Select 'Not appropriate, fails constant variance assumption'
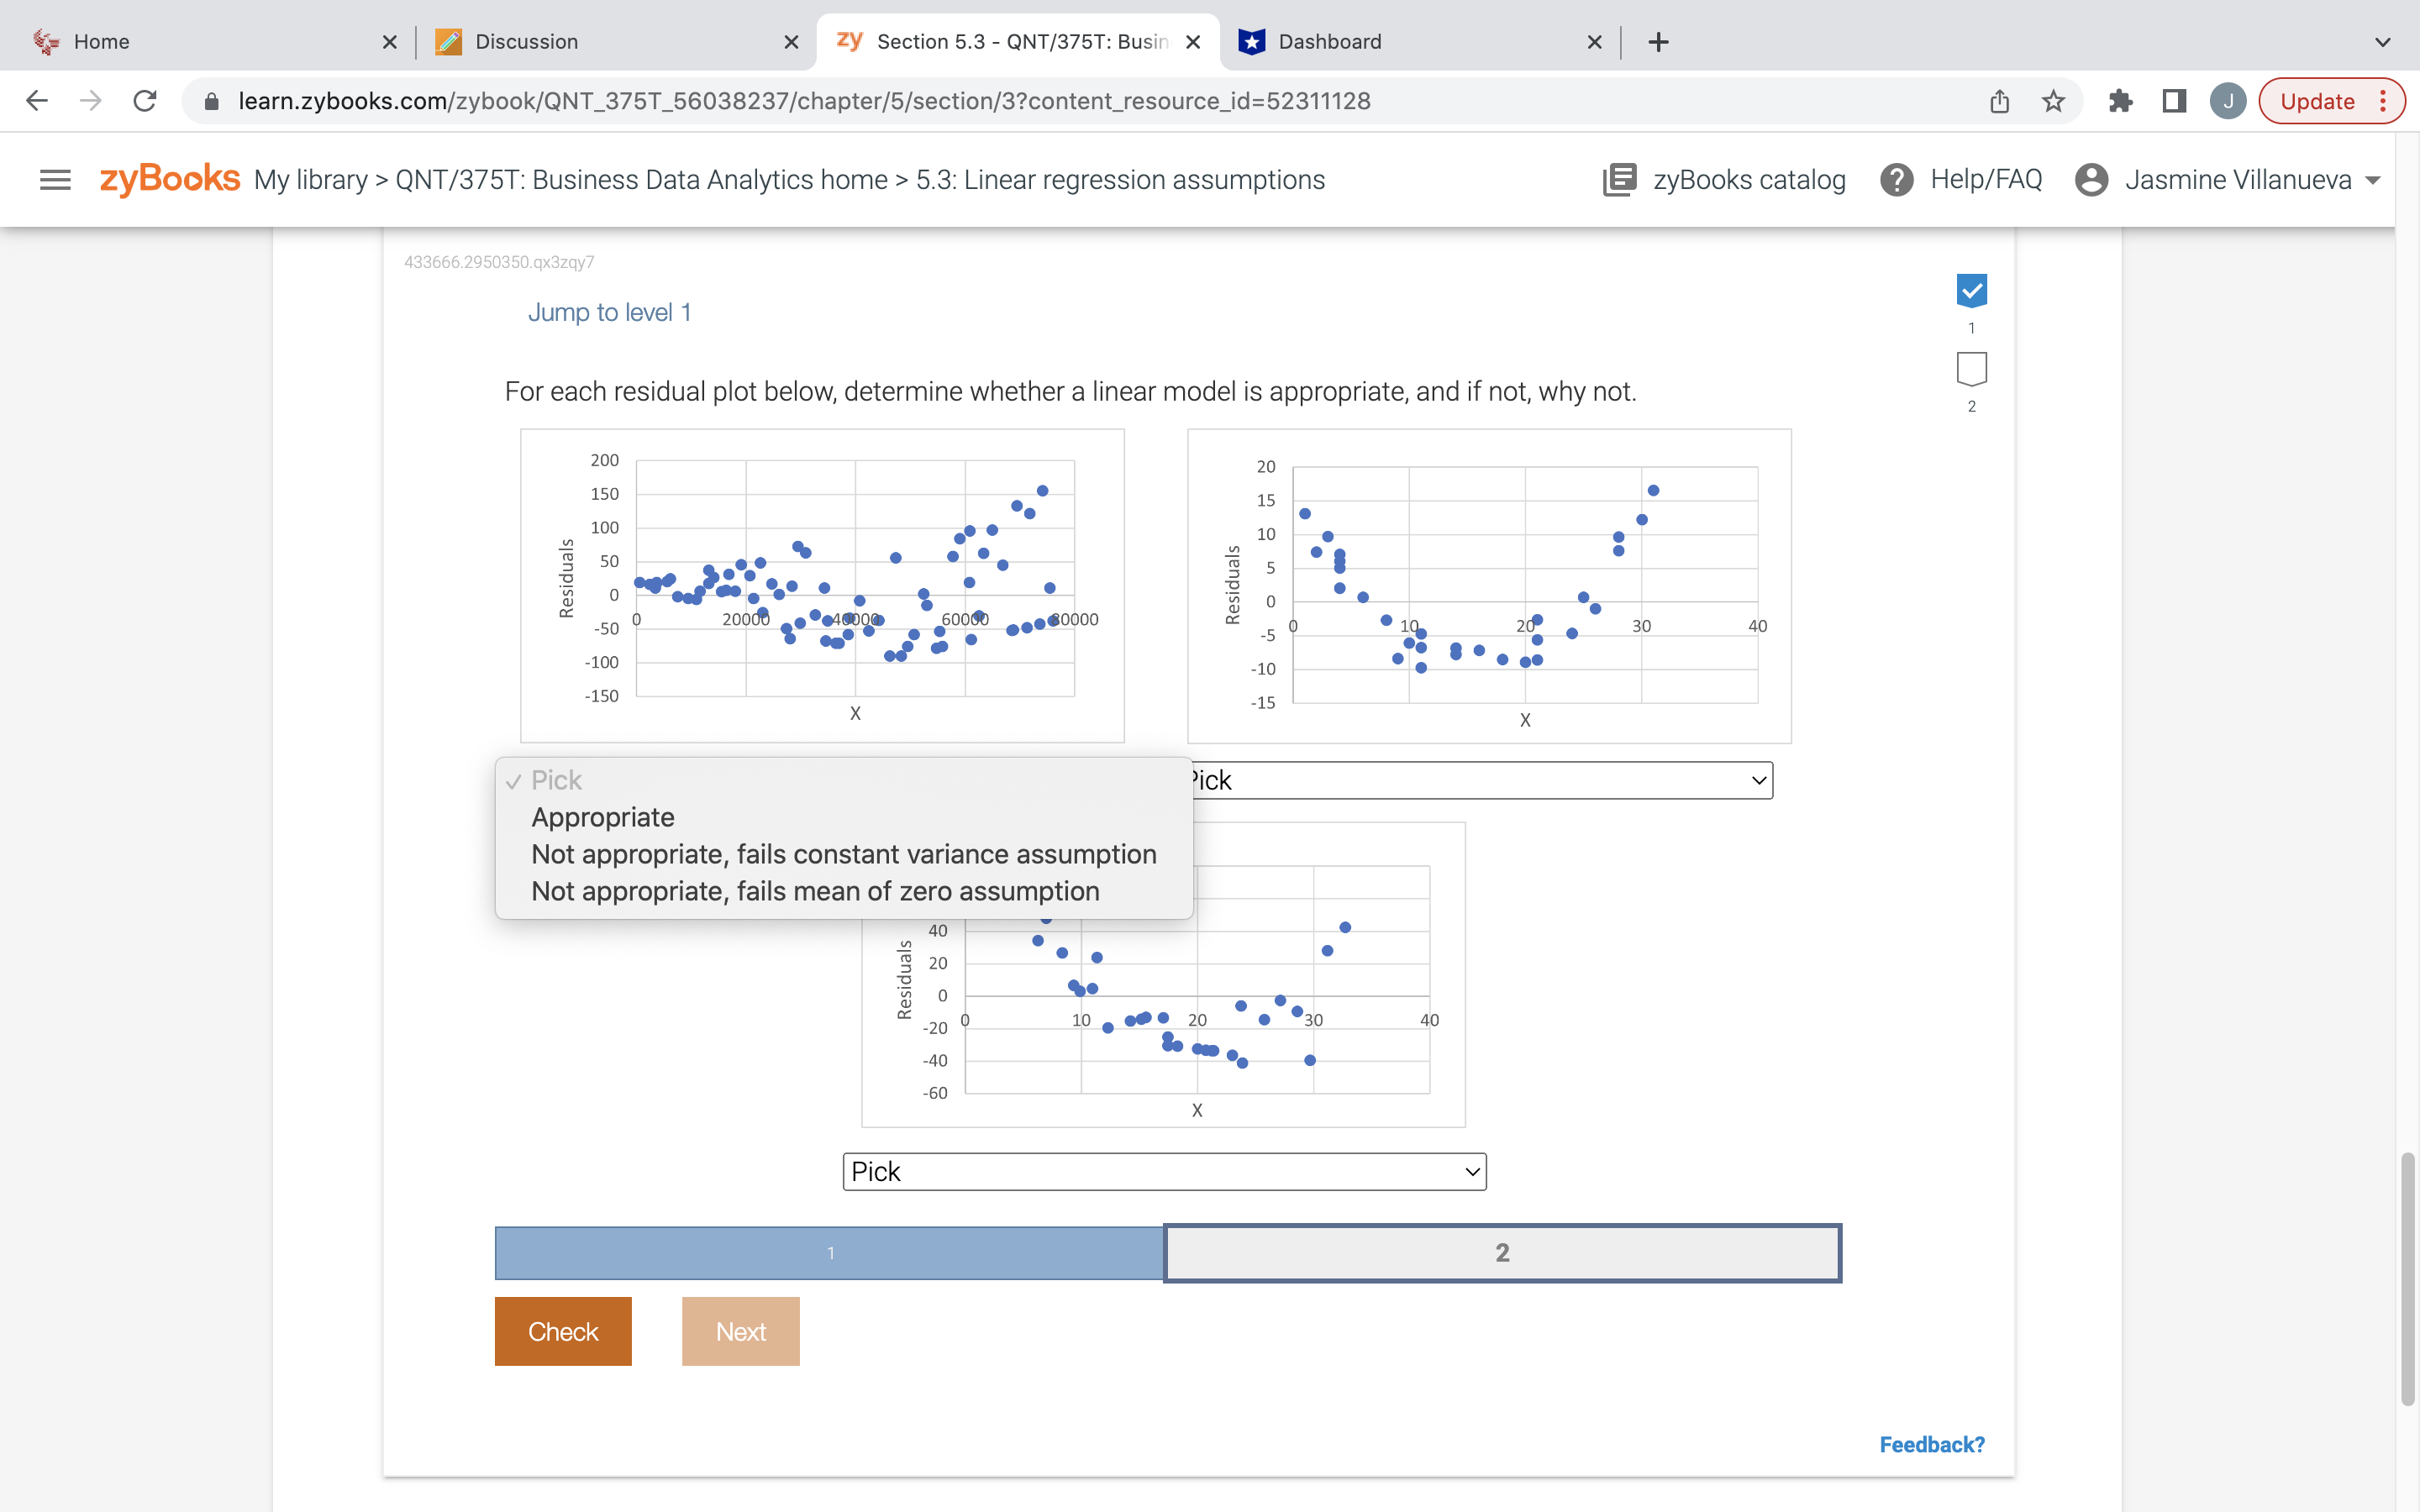Viewport: 2420px width, 1512px height. [x=843, y=854]
